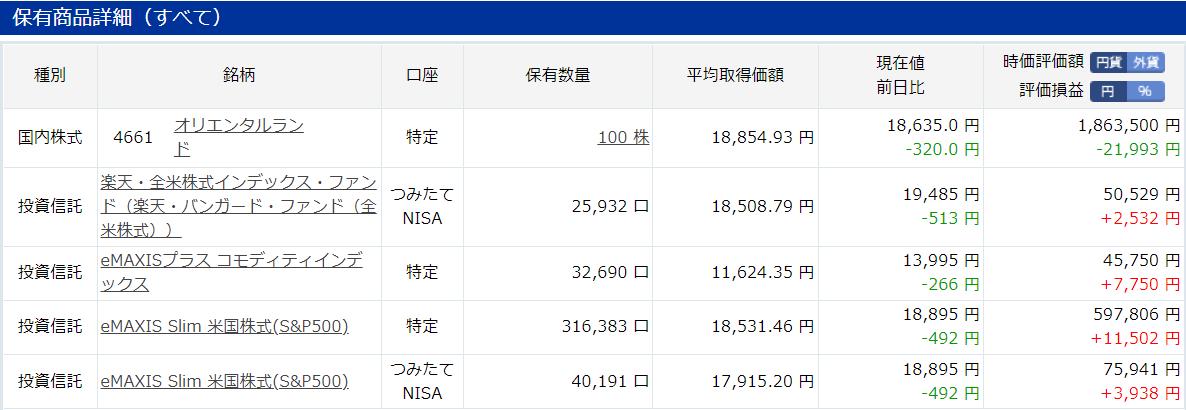
Task: Open the eMAXIS Slim S&P500 link in the 特定 row
Action: 225,327
